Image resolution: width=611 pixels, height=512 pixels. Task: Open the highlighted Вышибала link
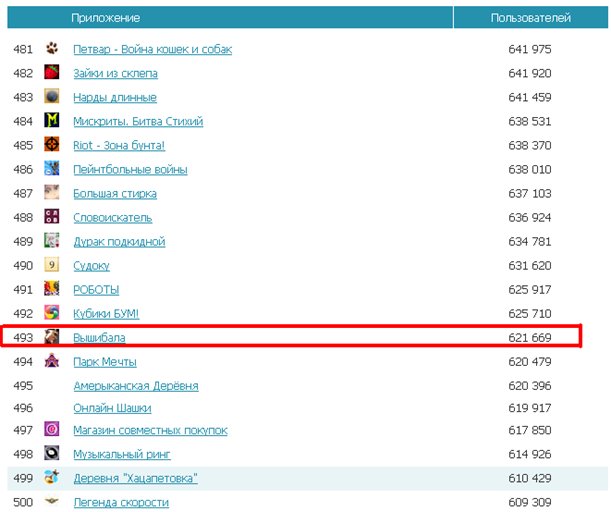[99, 338]
